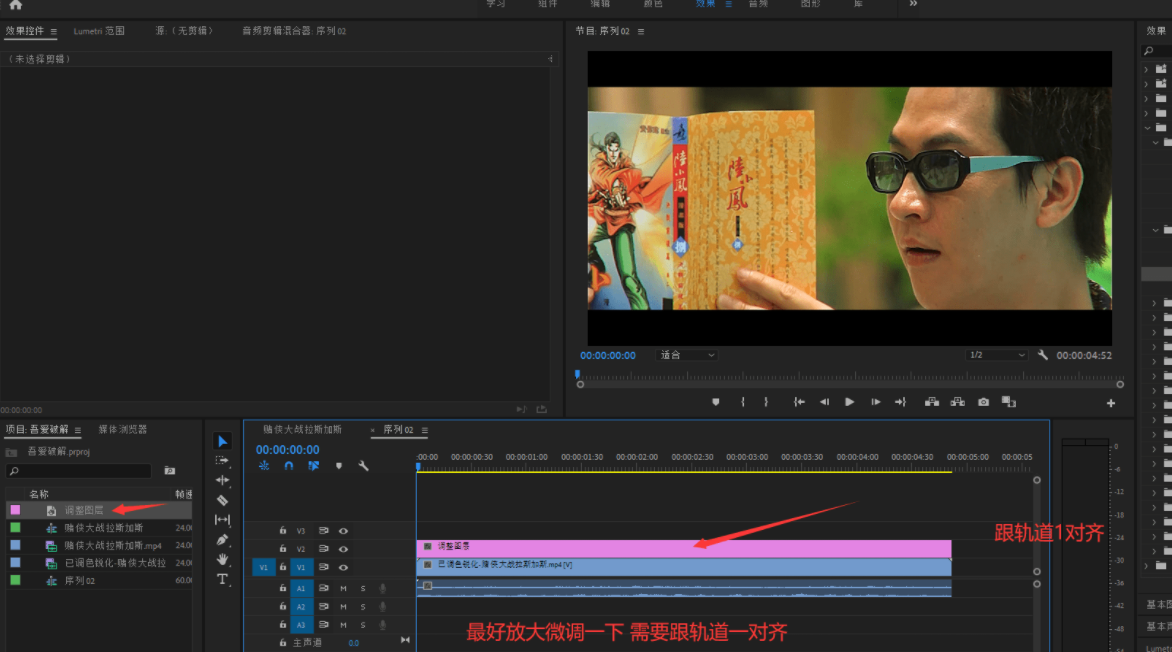
Task: Open 效果控件 panel menu
Action: (54, 31)
